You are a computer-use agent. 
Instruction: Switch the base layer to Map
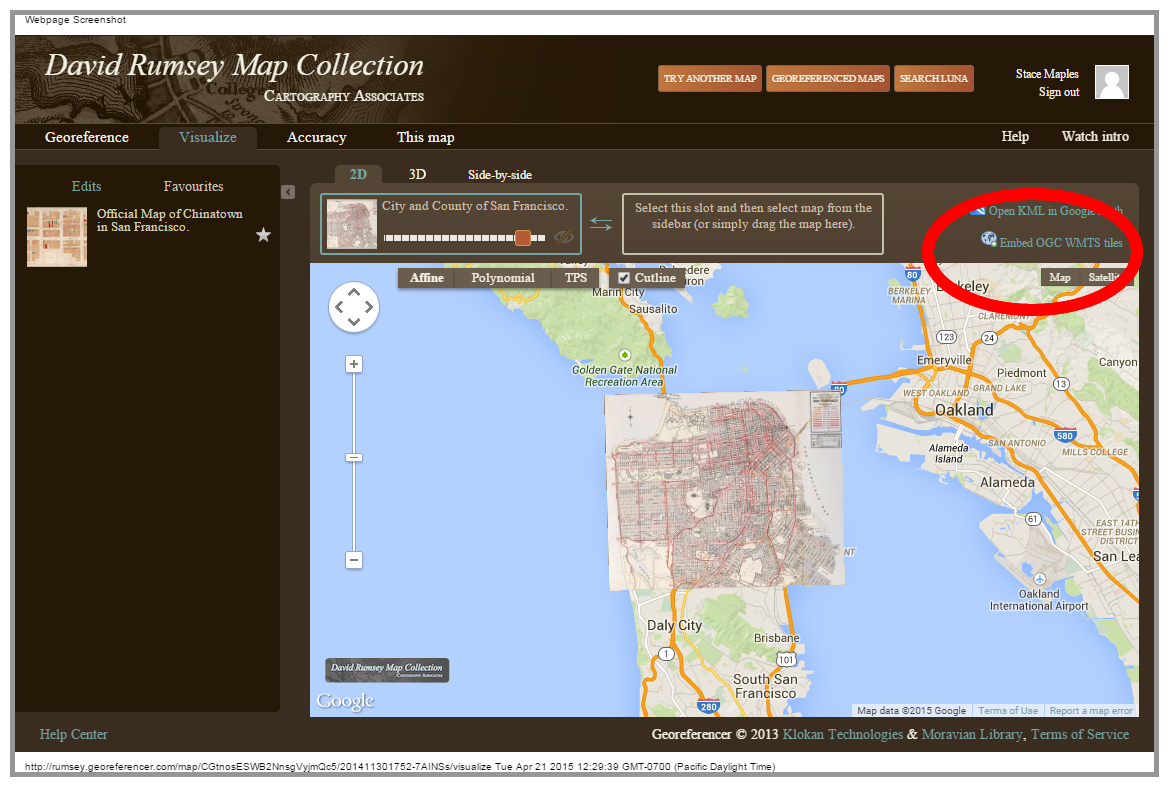pos(1059,277)
